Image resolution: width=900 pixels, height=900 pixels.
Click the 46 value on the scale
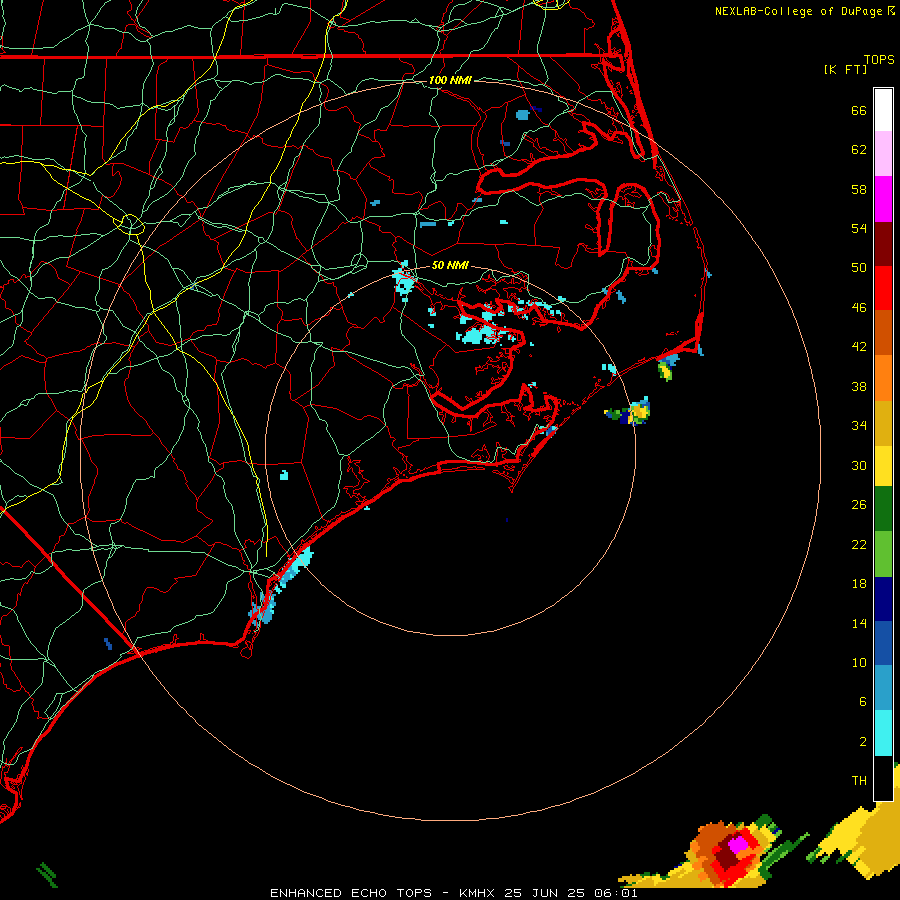click(x=859, y=307)
